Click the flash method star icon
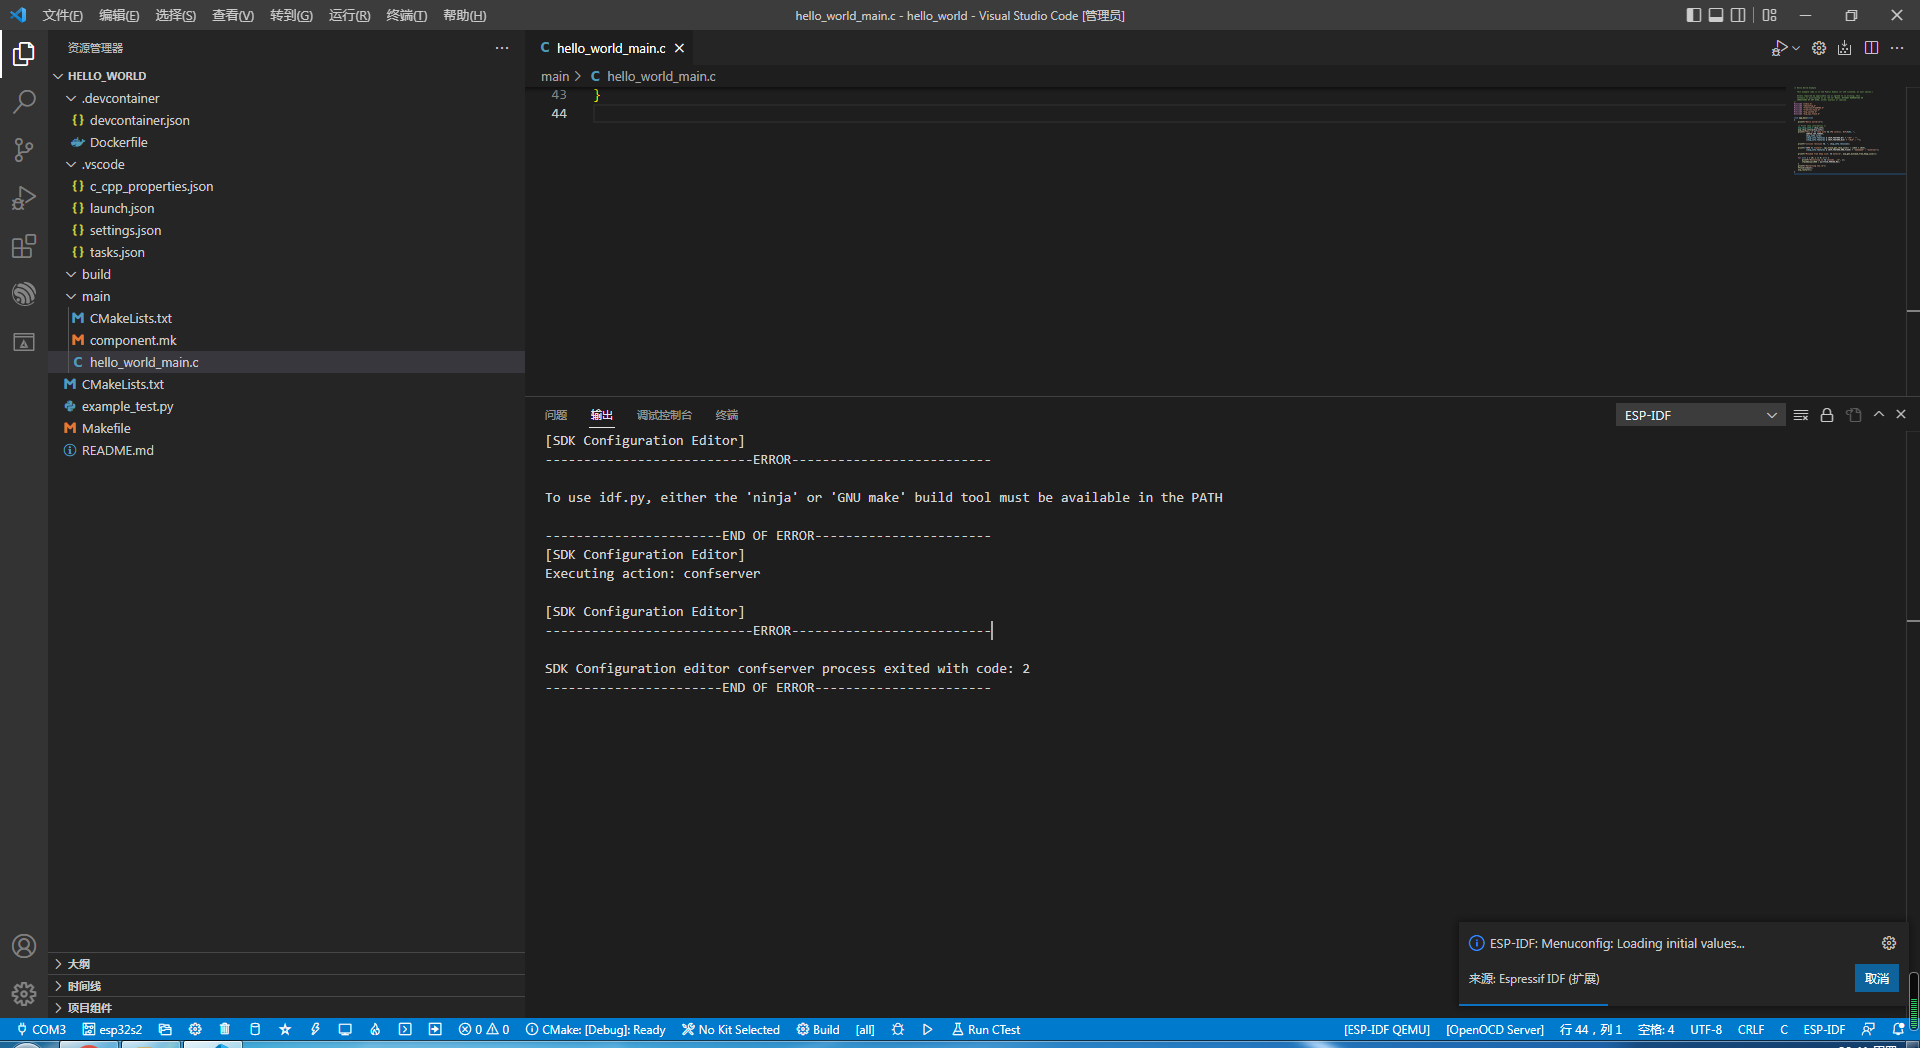 pos(285,1029)
